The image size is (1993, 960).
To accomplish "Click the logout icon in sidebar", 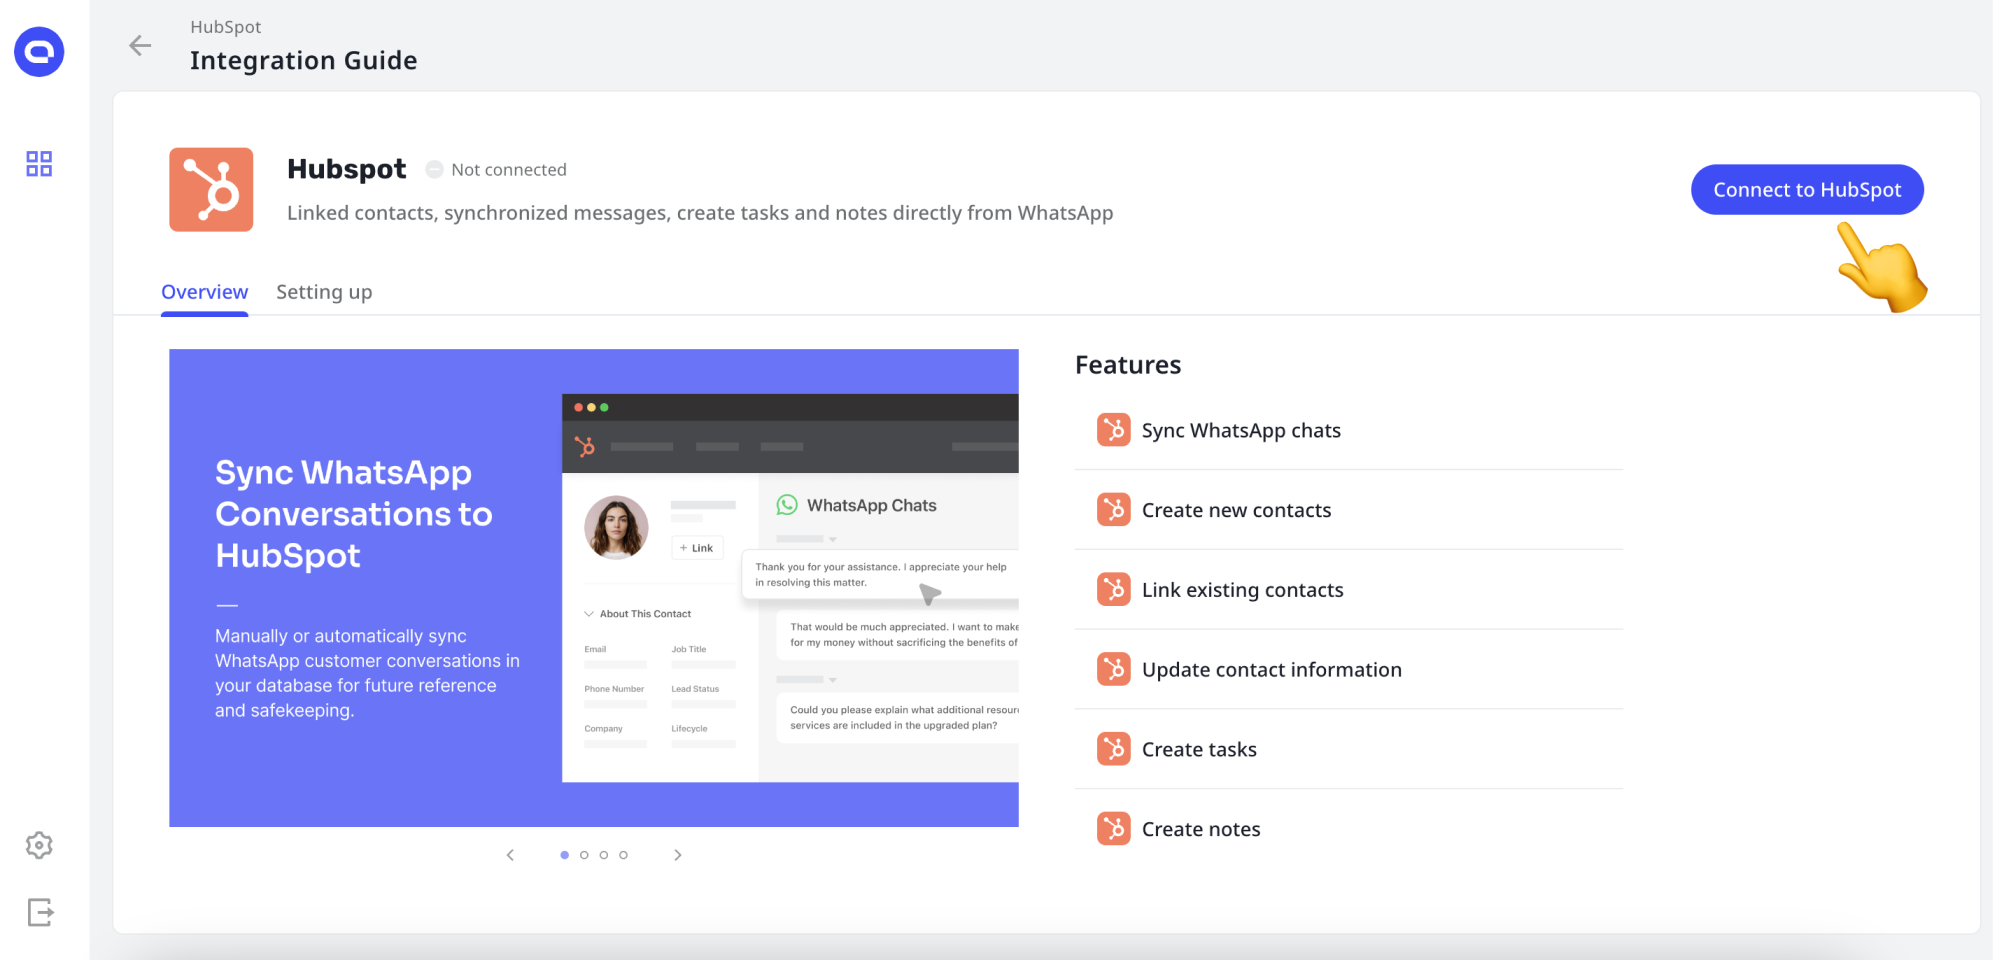I will 40,912.
